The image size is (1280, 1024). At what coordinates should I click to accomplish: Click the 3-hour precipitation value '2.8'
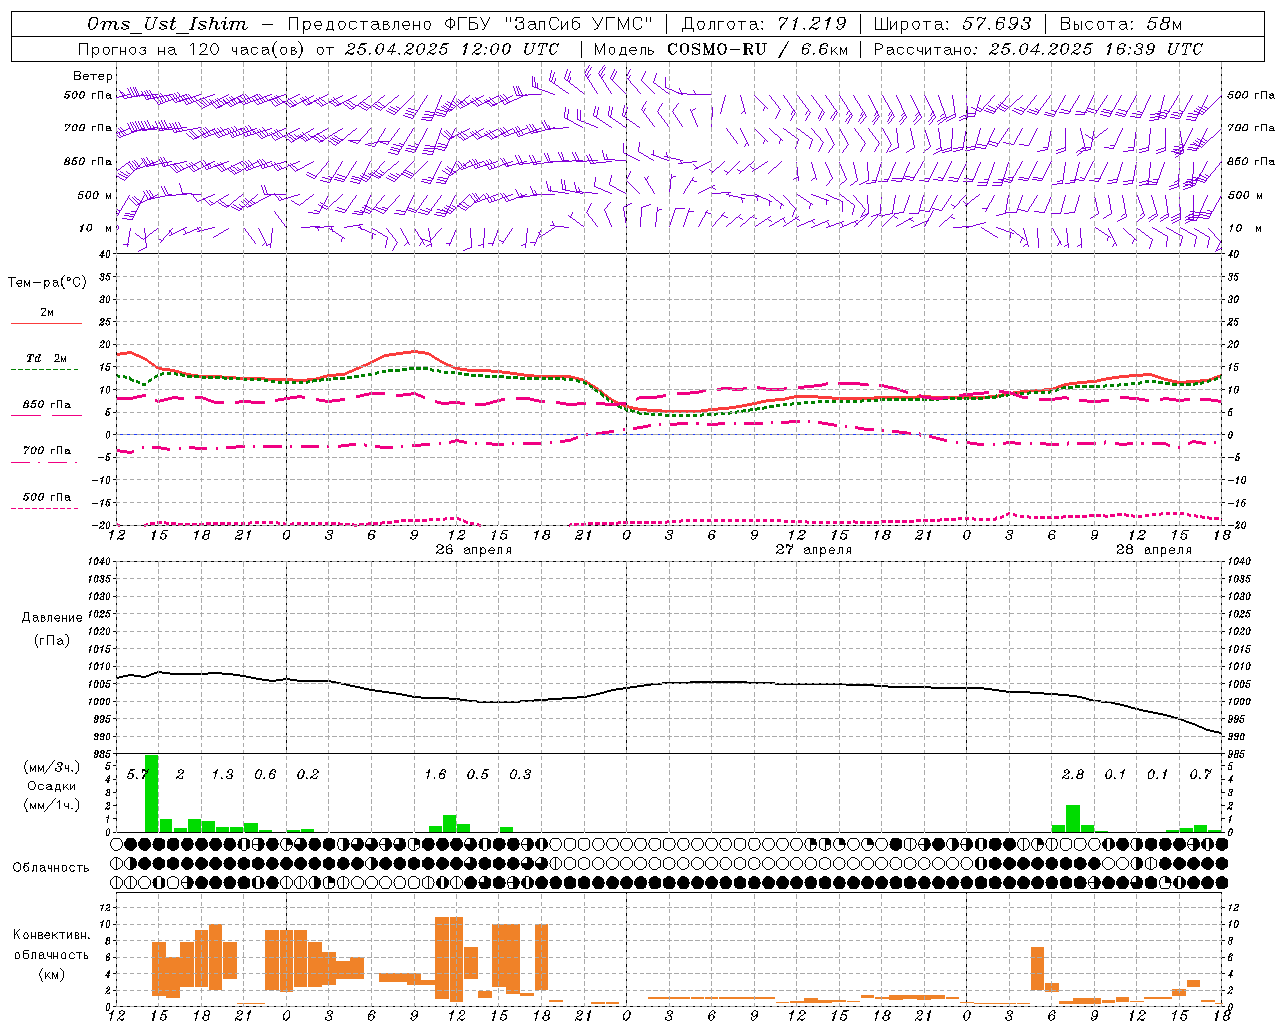pyautogui.click(x=1073, y=775)
